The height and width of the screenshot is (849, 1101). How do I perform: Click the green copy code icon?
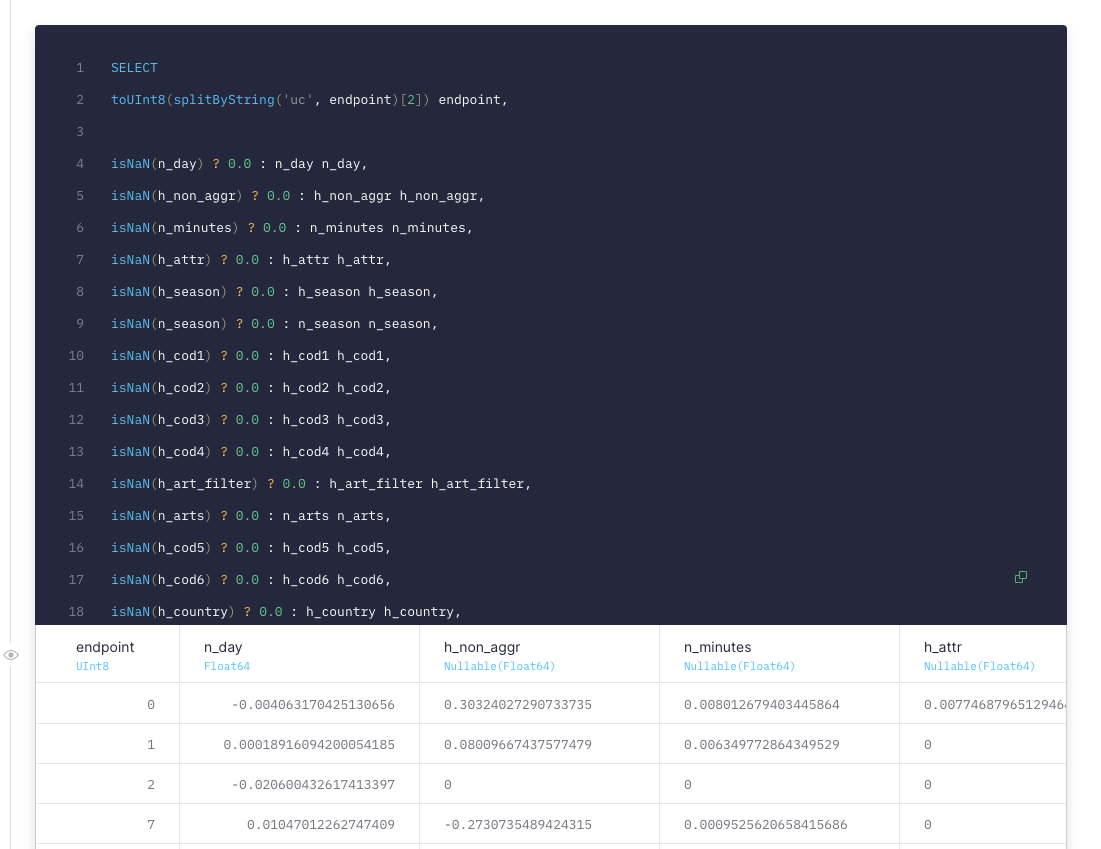tap(1020, 577)
